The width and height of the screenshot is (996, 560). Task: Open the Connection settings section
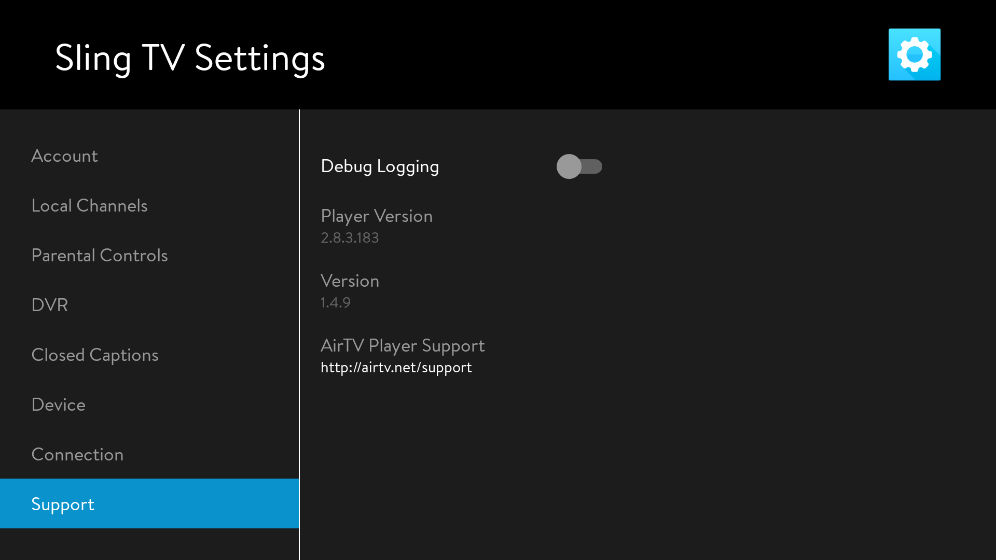point(77,455)
